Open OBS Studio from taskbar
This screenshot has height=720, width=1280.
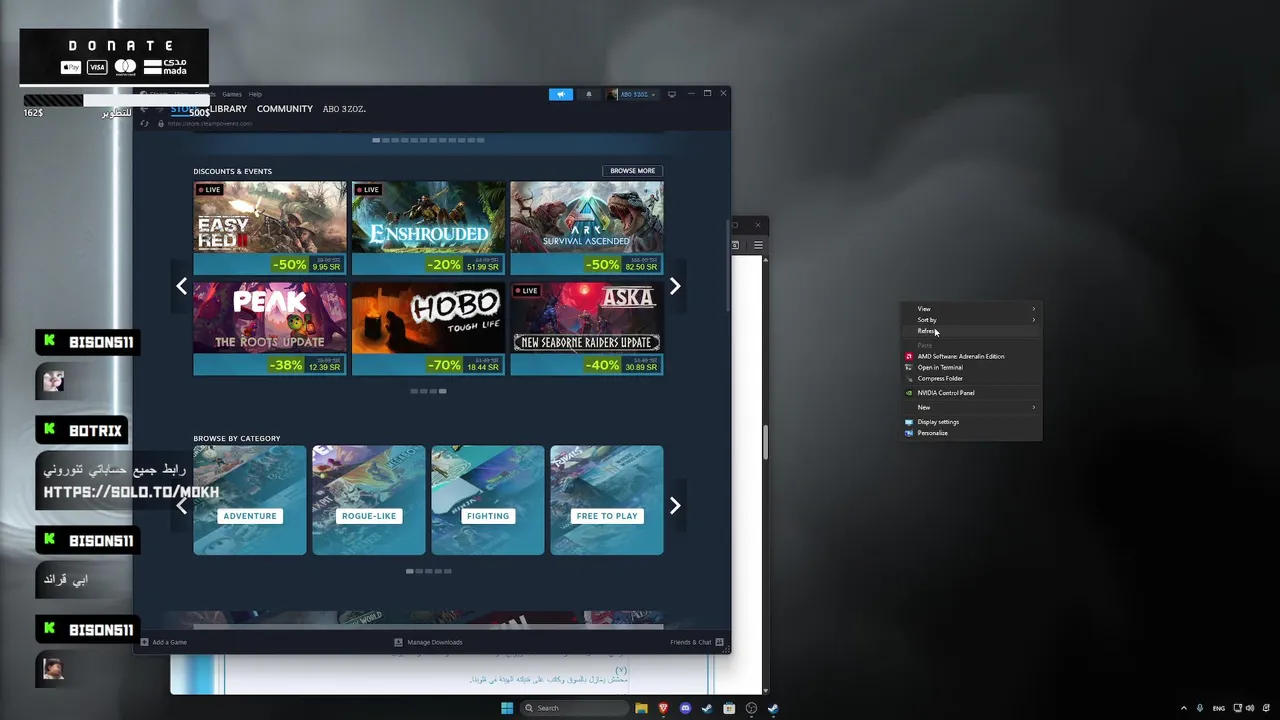(x=751, y=708)
